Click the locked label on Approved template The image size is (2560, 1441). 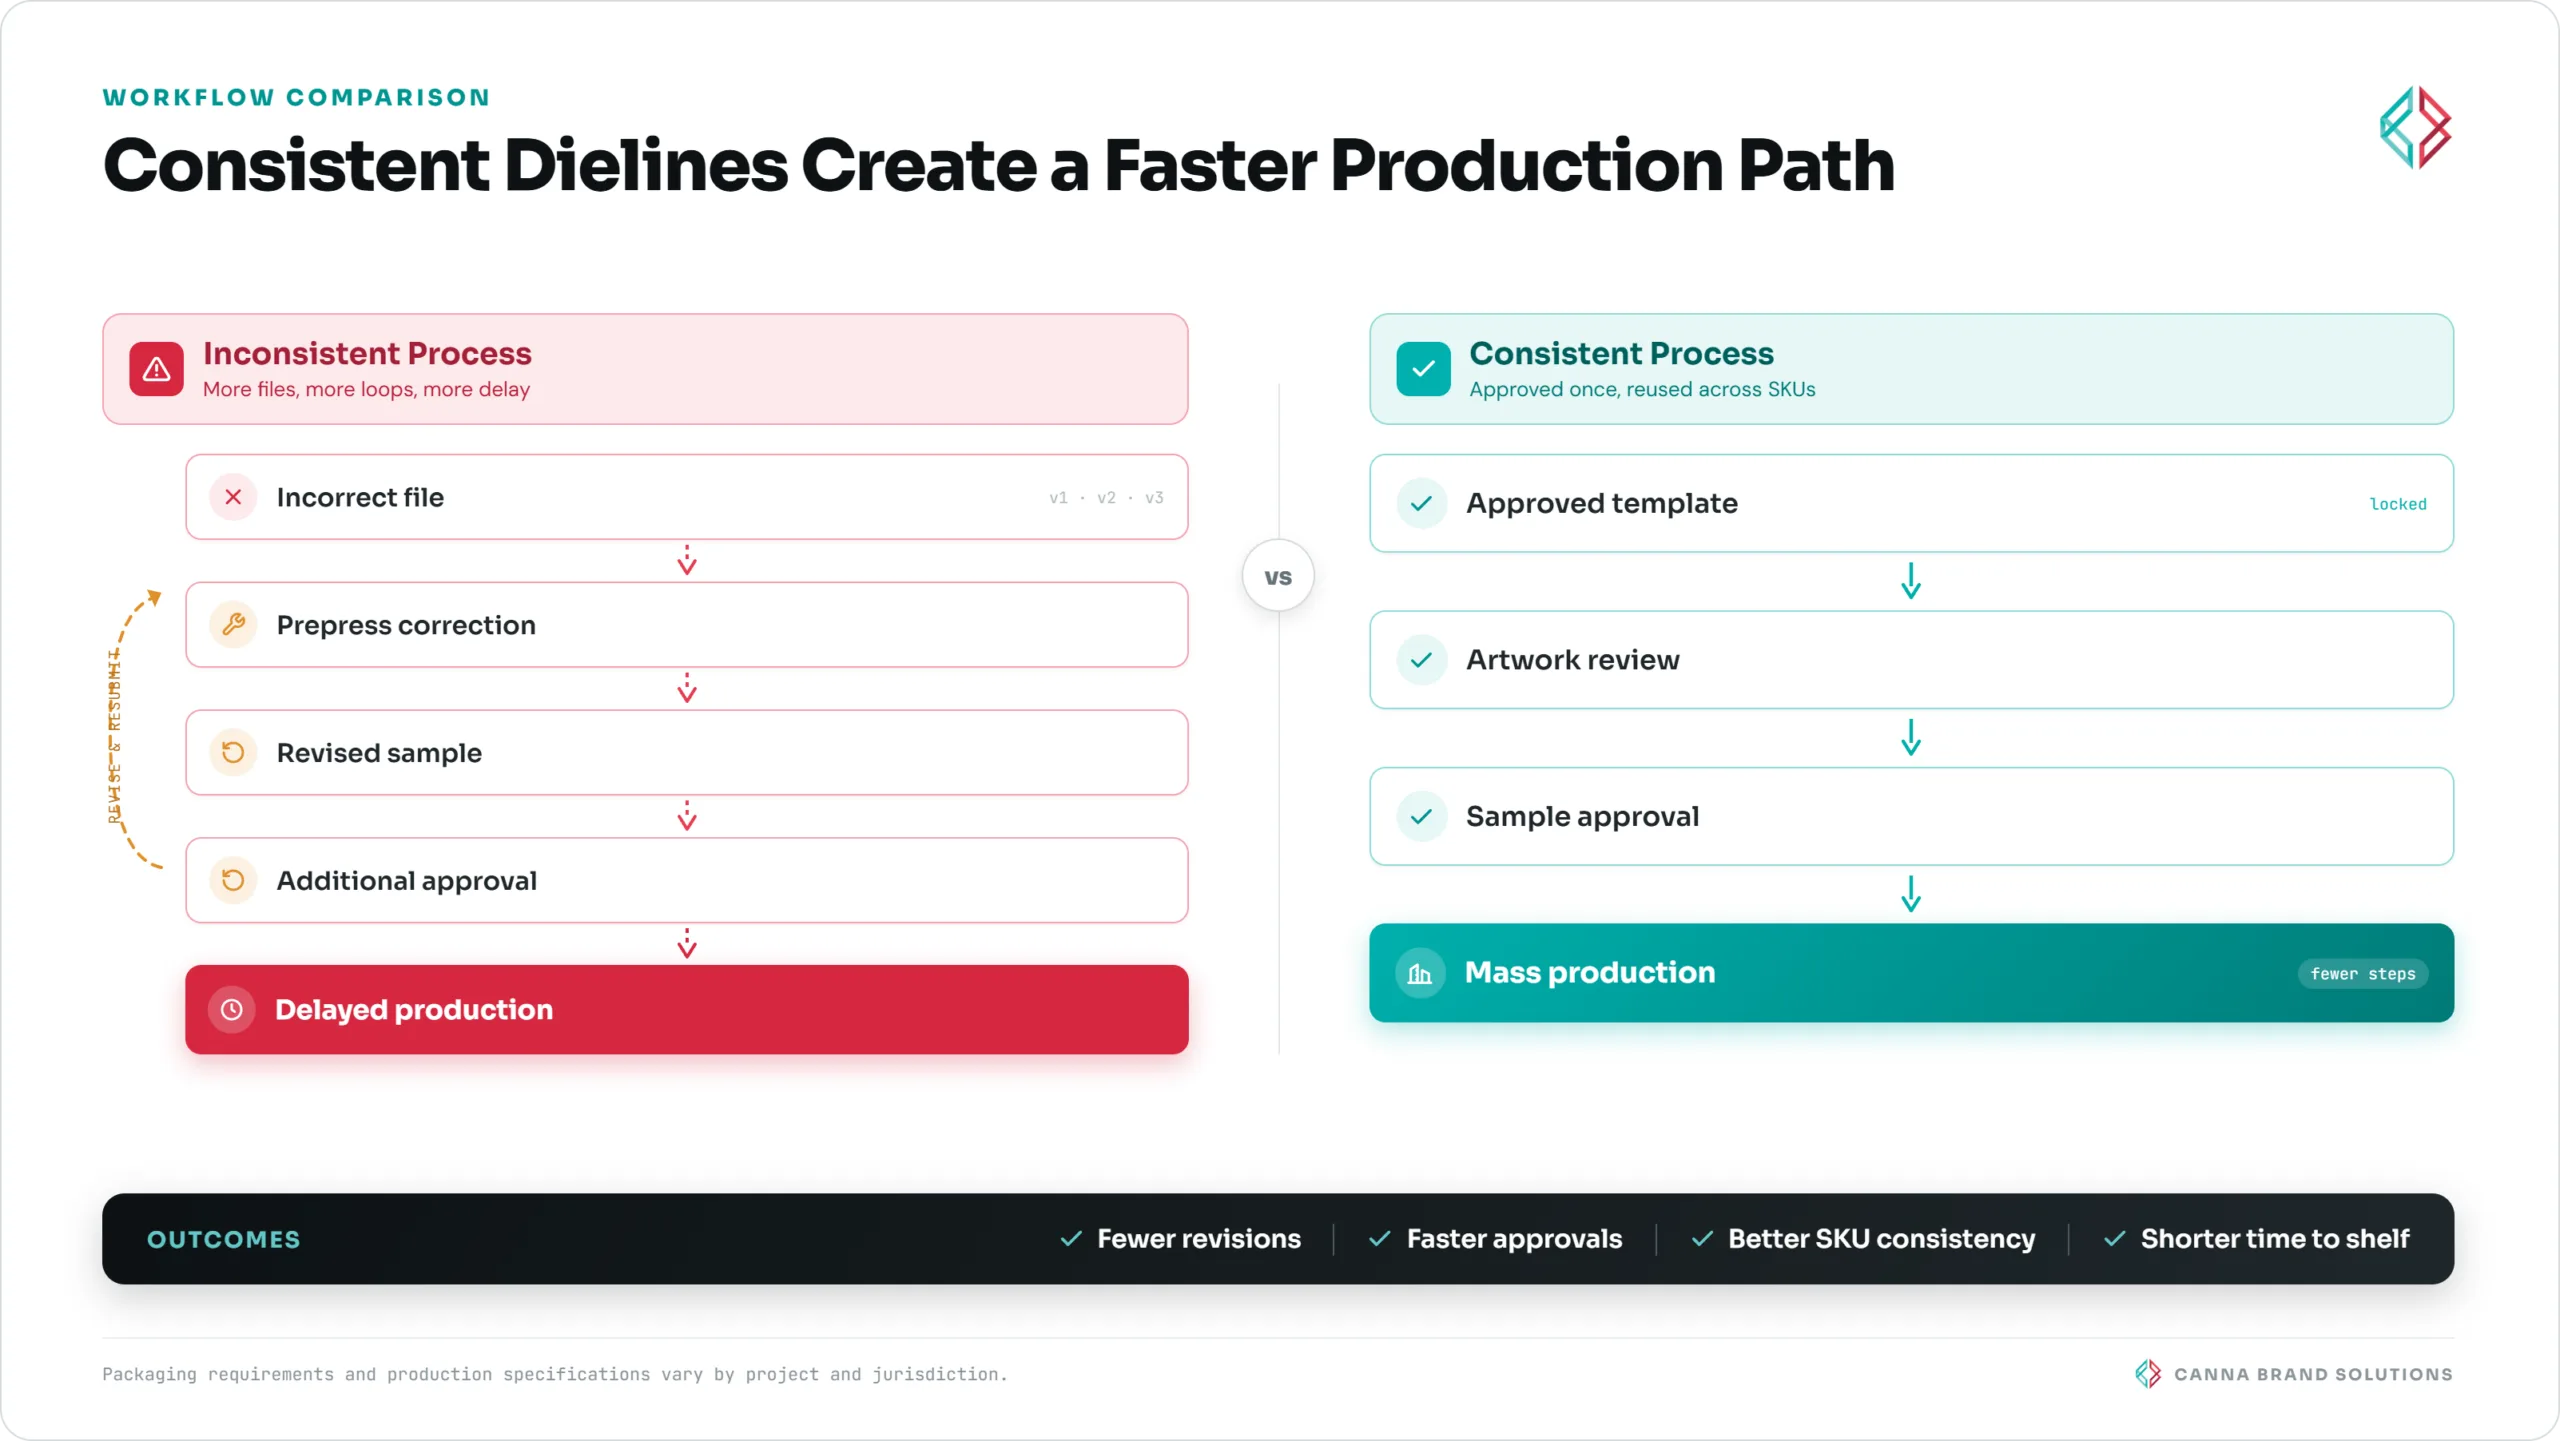point(2398,504)
